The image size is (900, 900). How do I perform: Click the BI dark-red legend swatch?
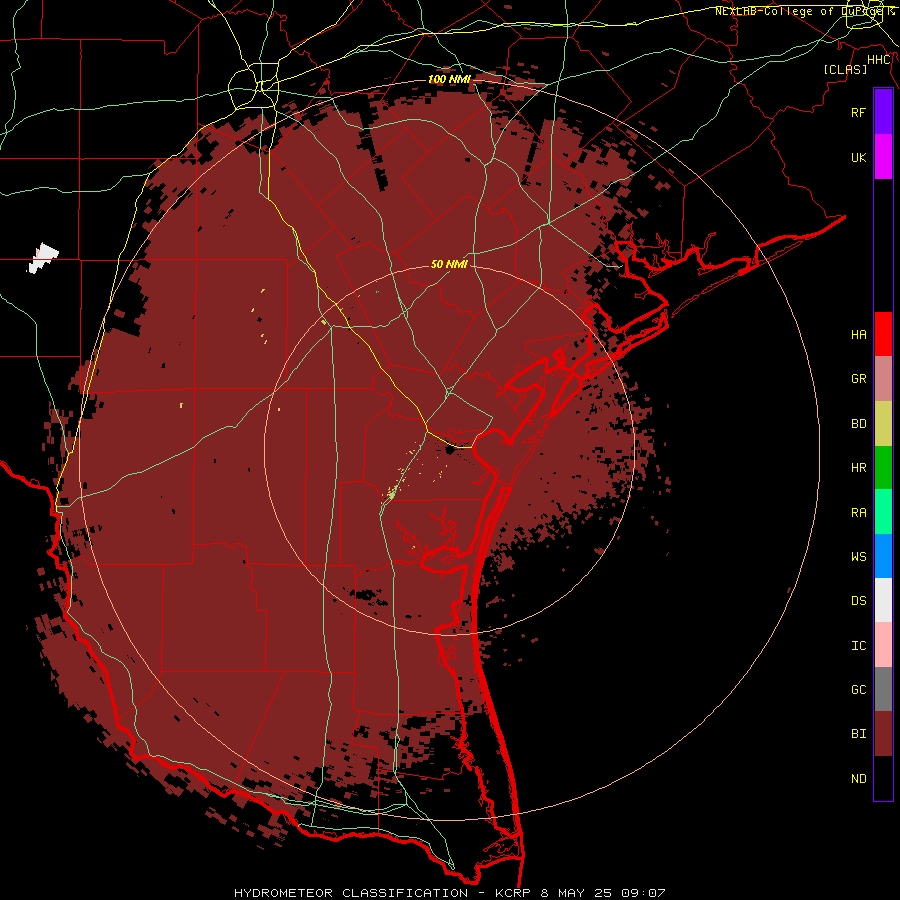(883, 734)
